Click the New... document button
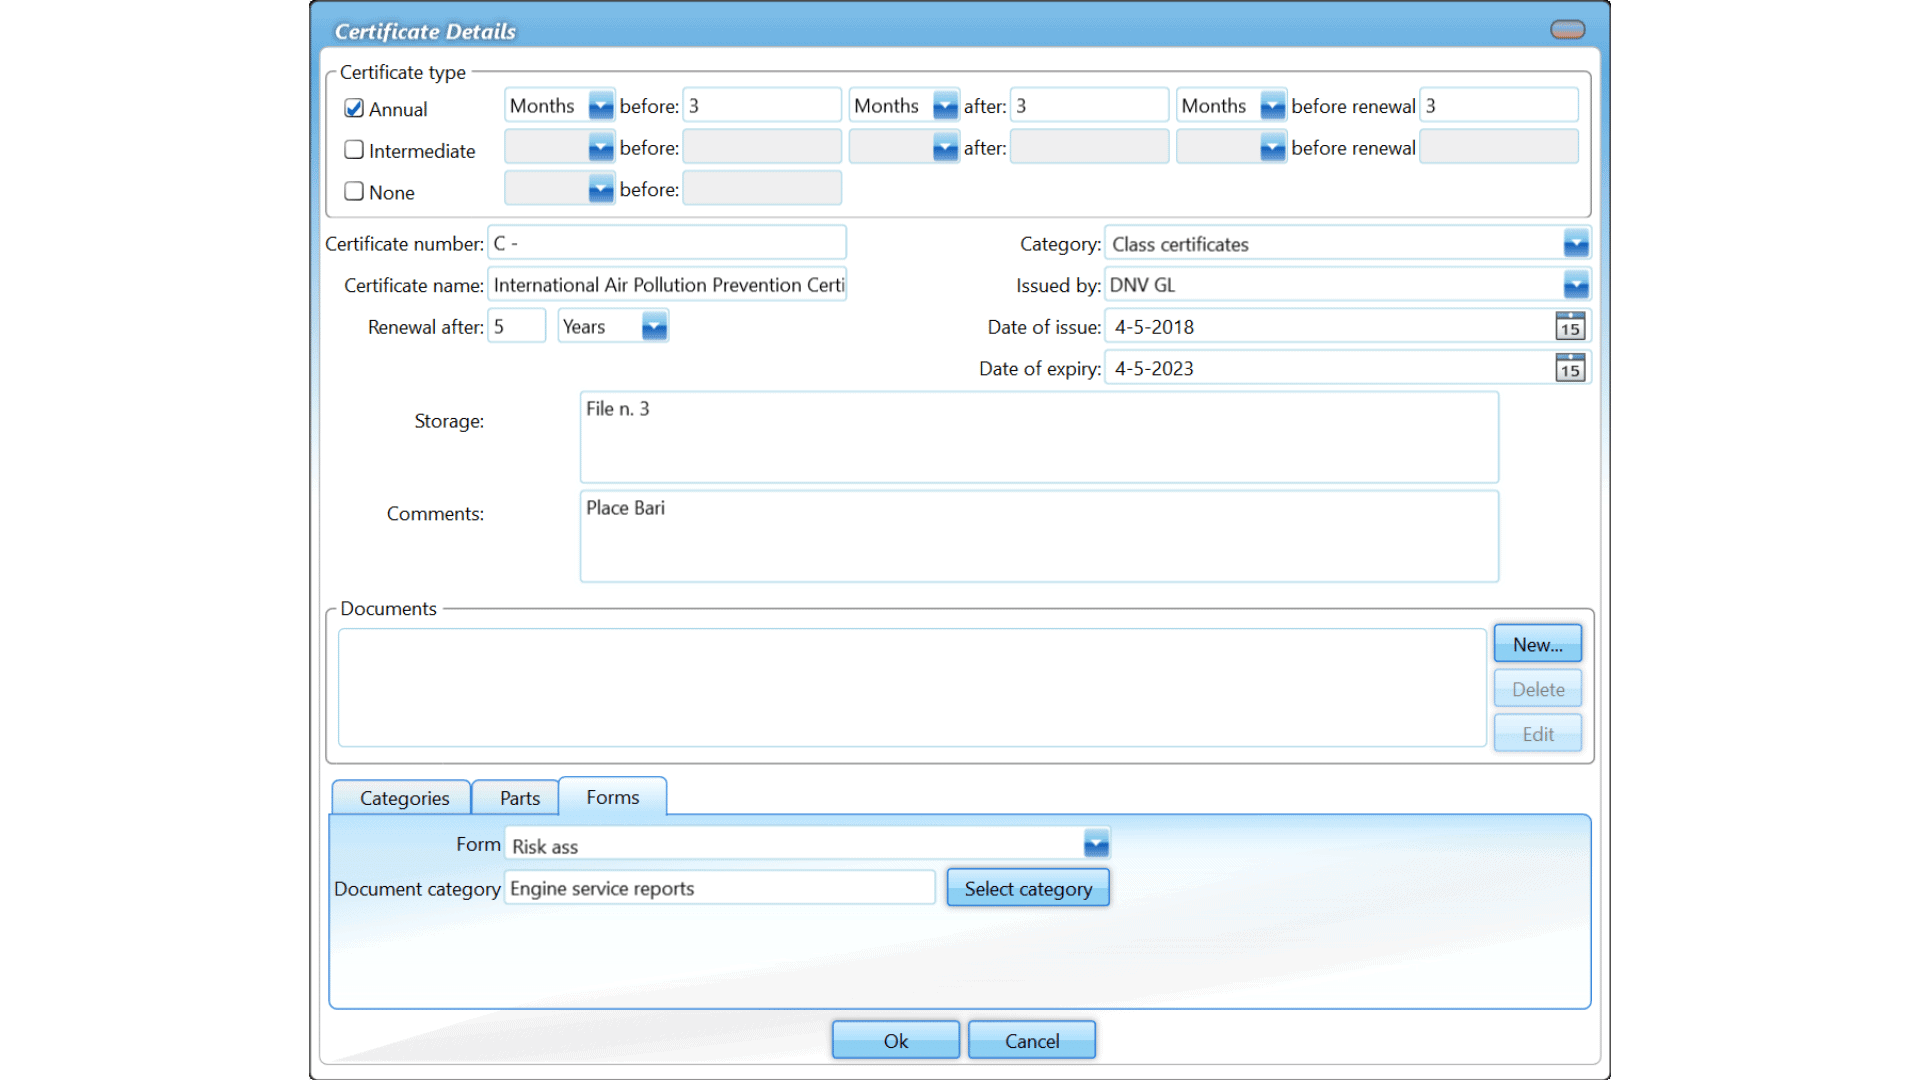The image size is (1920, 1080). point(1537,645)
